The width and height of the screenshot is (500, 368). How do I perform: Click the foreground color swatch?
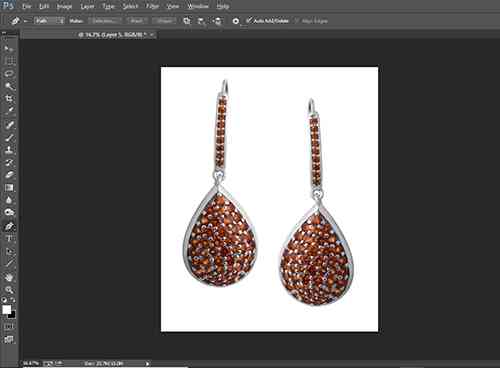[x=7, y=310]
